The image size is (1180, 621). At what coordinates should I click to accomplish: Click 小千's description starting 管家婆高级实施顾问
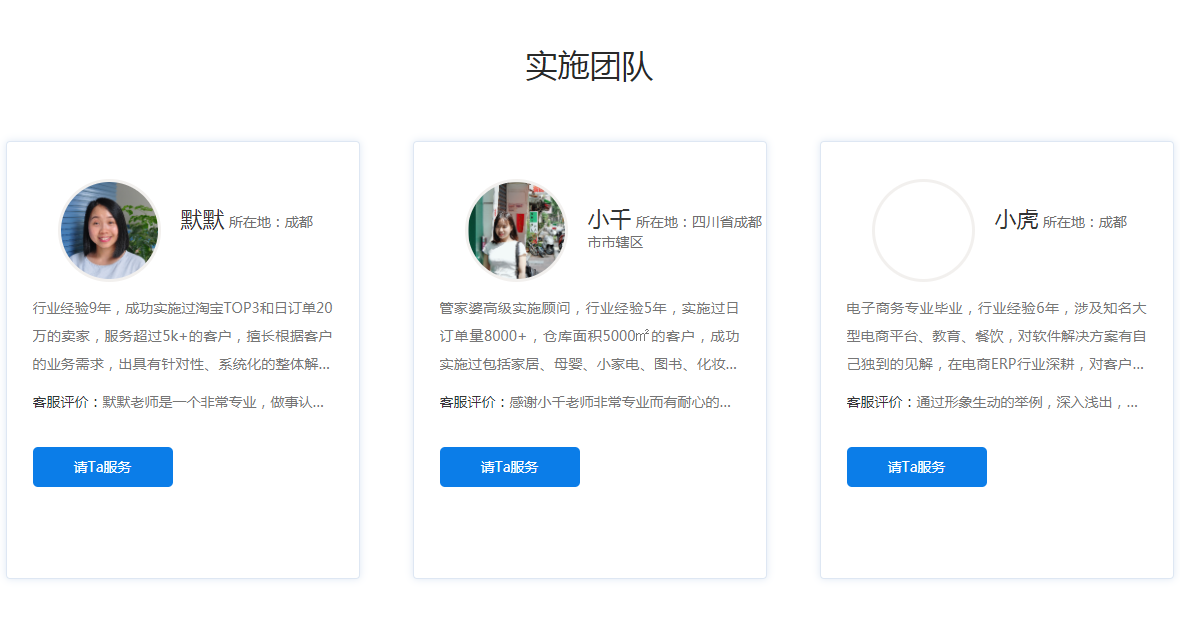[x=589, y=336]
